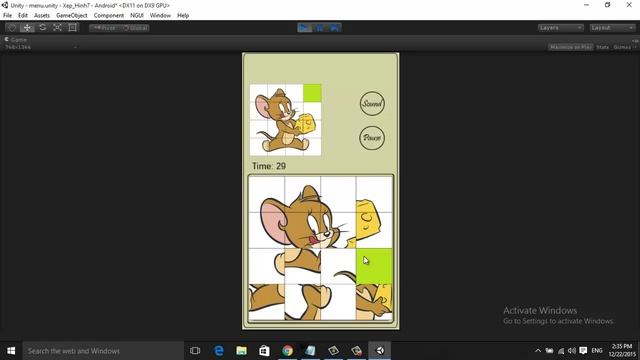Click puzzle tile with cheese top
The width and height of the screenshot is (640, 360).
(x=374, y=194)
